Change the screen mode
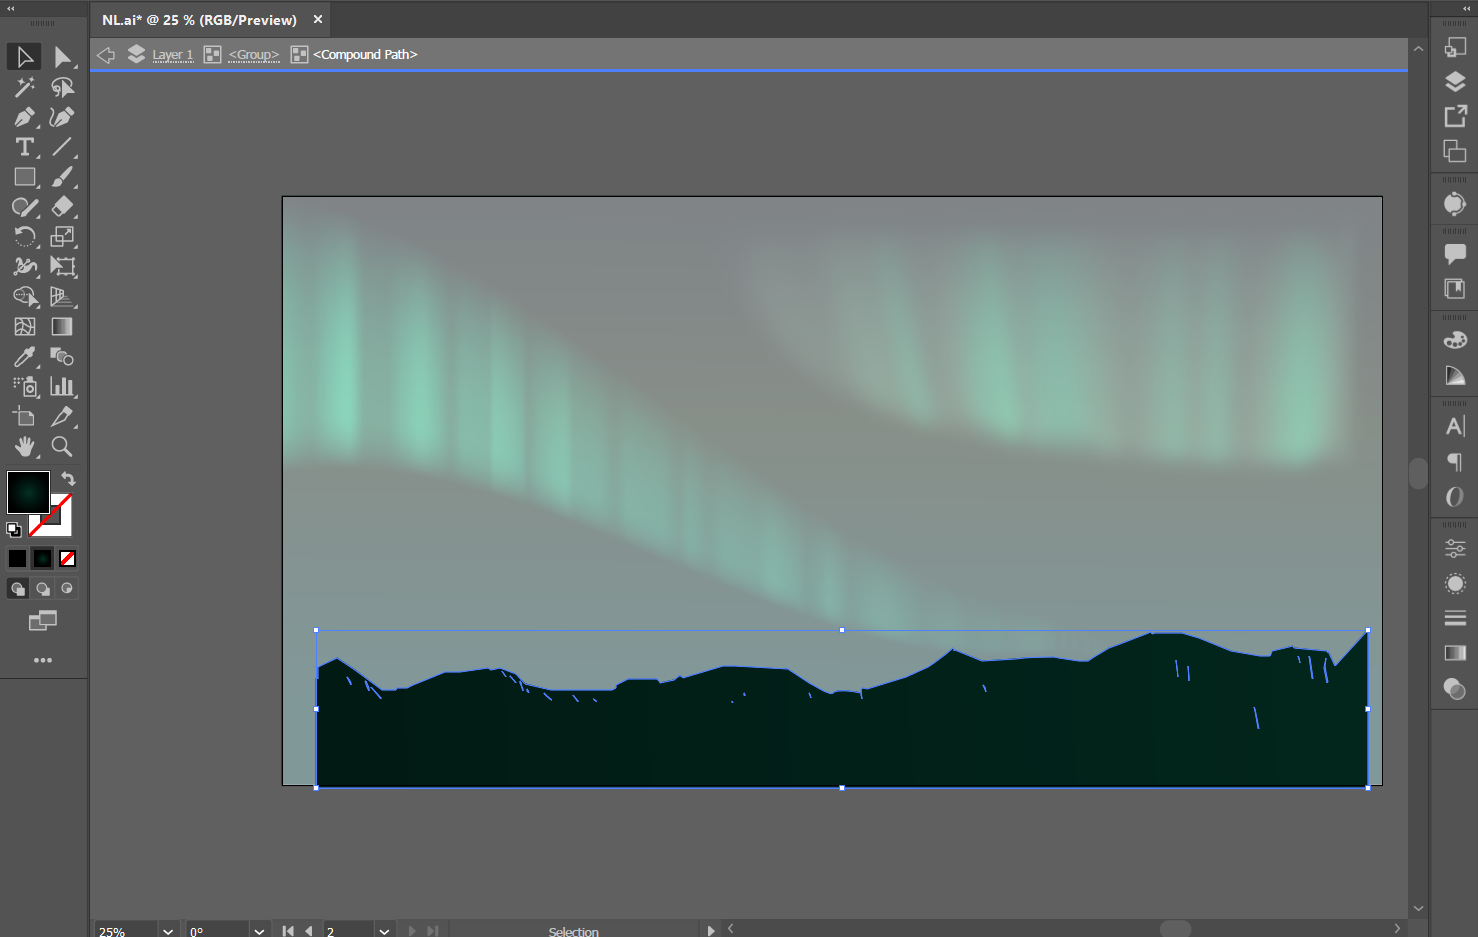Screen dimensions: 1478x937 point(43,621)
